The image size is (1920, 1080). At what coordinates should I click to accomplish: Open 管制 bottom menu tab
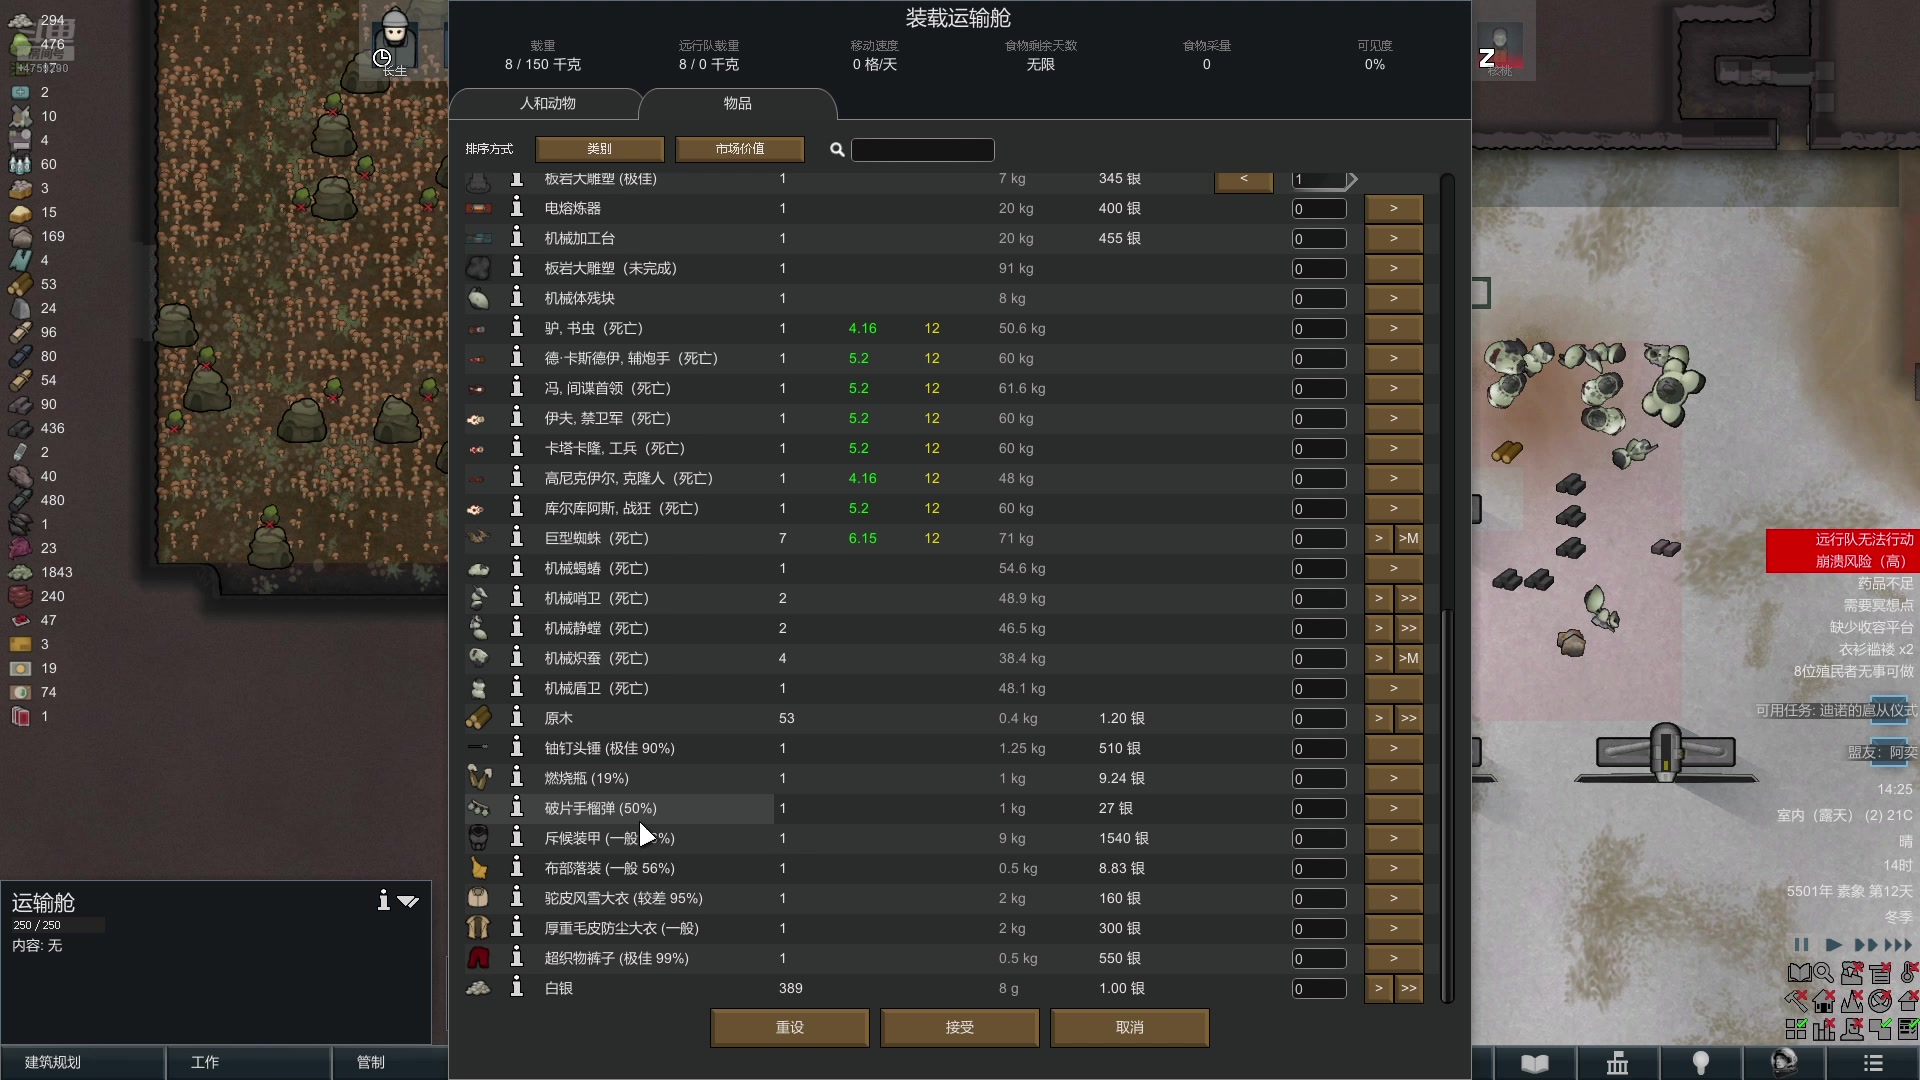click(x=390, y=1062)
